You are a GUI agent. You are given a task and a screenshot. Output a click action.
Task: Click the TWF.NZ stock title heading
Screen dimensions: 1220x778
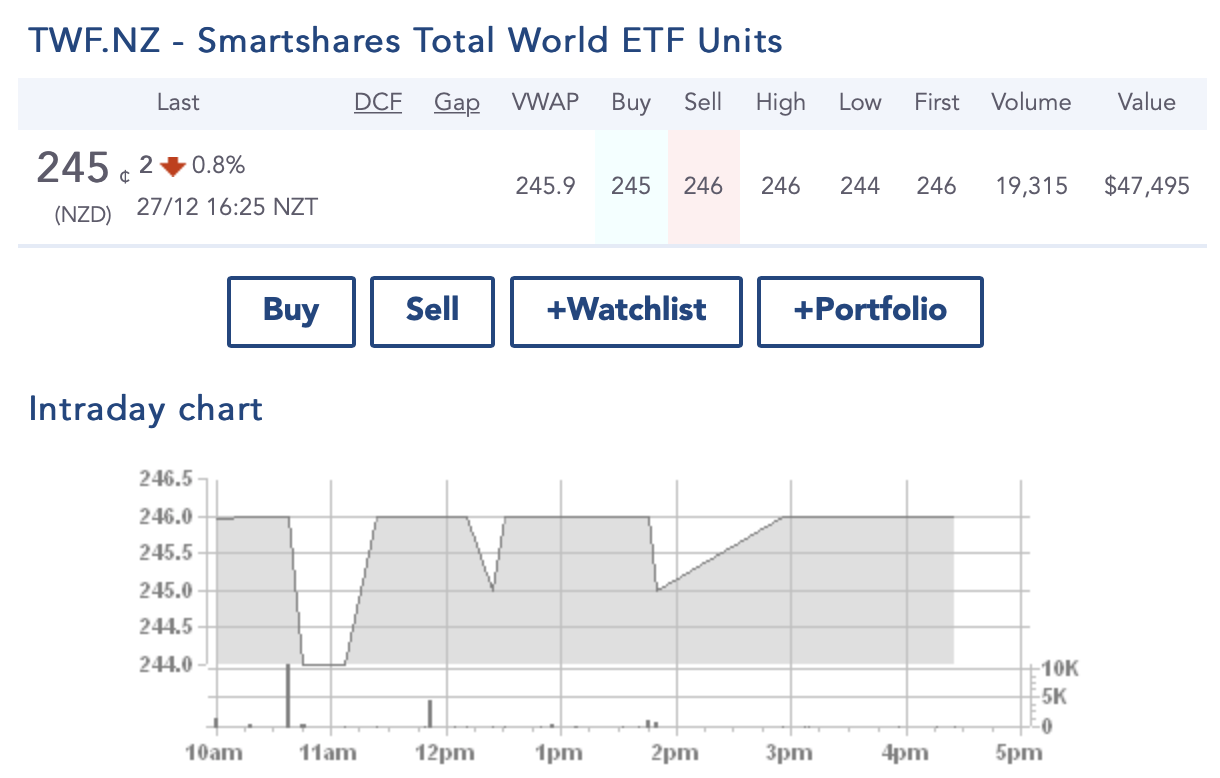tap(405, 40)
